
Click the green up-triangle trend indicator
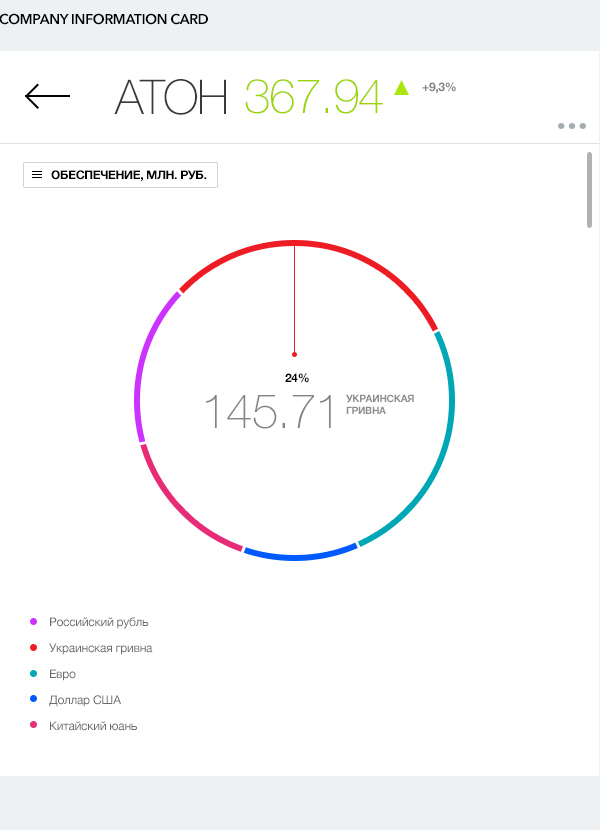click(x=401, y=87)
